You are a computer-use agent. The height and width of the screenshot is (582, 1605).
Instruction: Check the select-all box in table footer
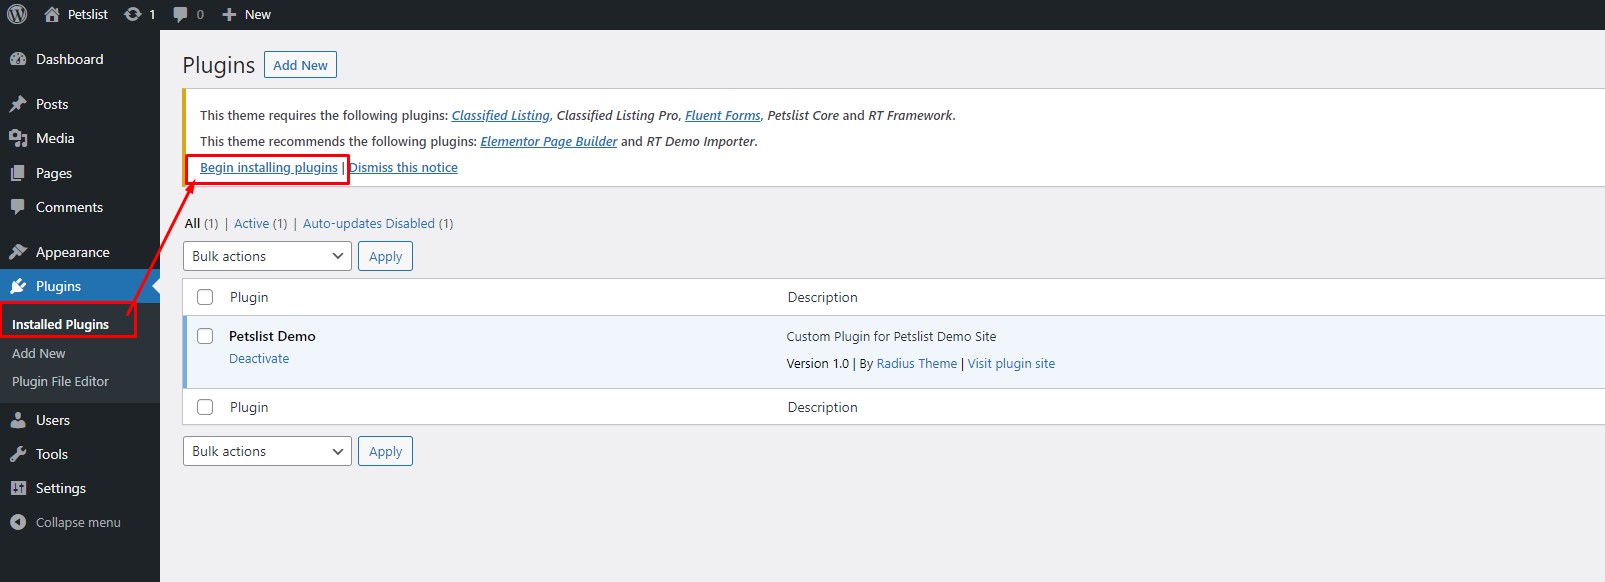pyautogui.click(x=205, y=407)
